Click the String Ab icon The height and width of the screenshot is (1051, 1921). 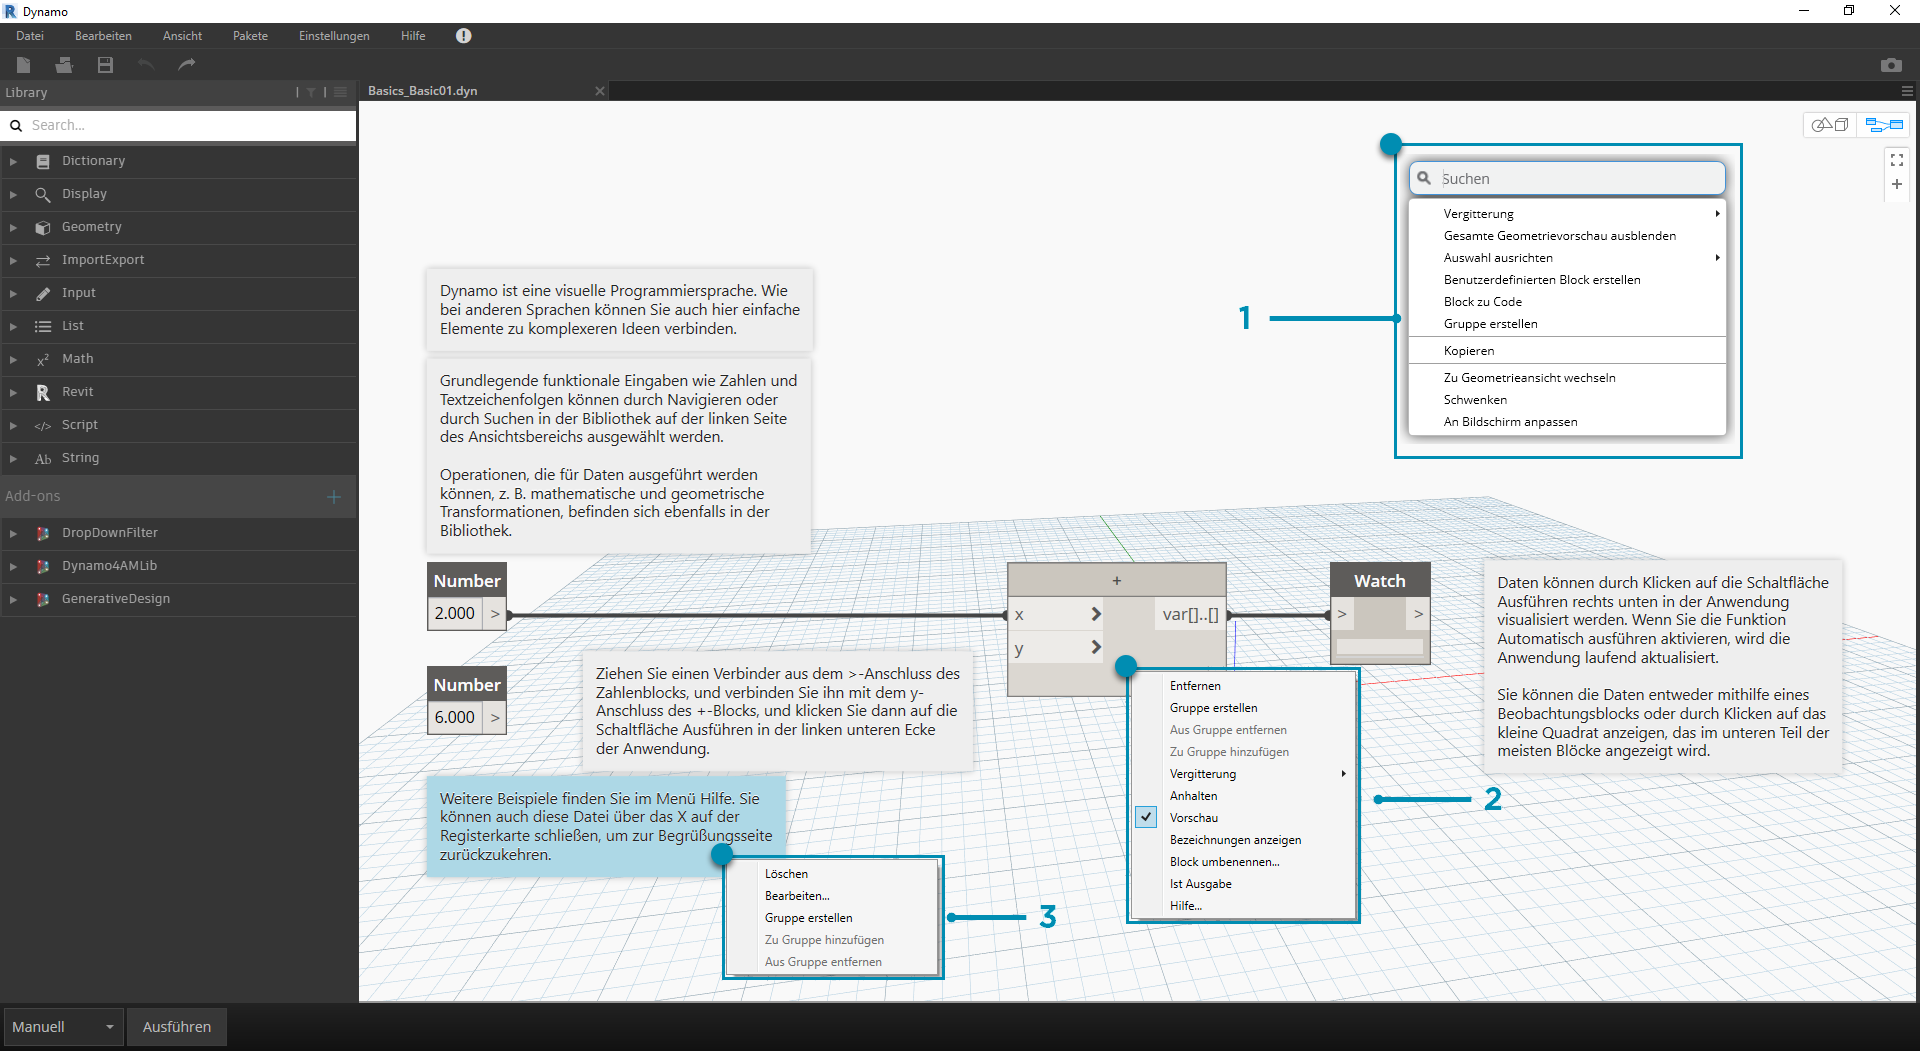tap(43, 458)
